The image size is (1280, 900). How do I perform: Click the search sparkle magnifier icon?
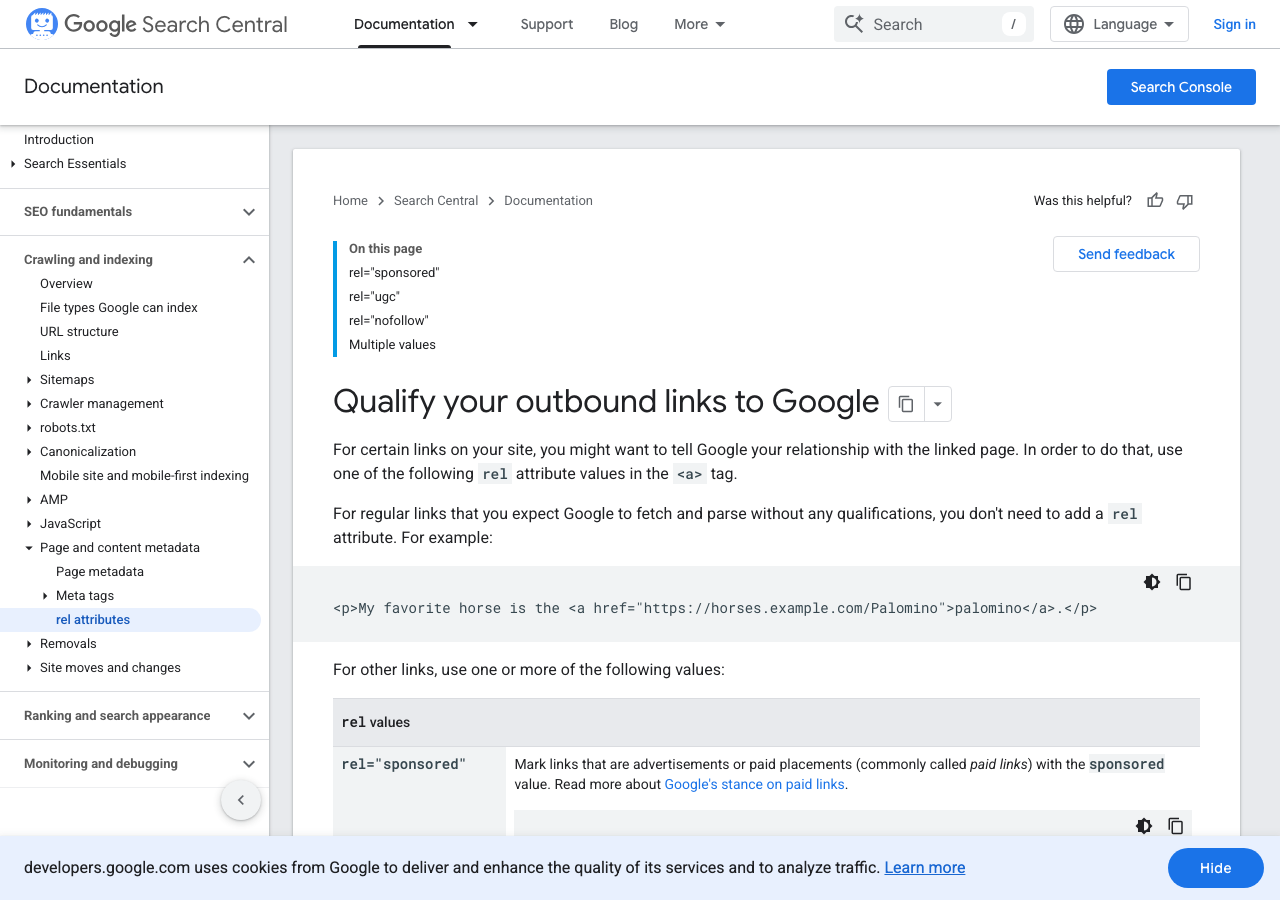pos(853,24)
